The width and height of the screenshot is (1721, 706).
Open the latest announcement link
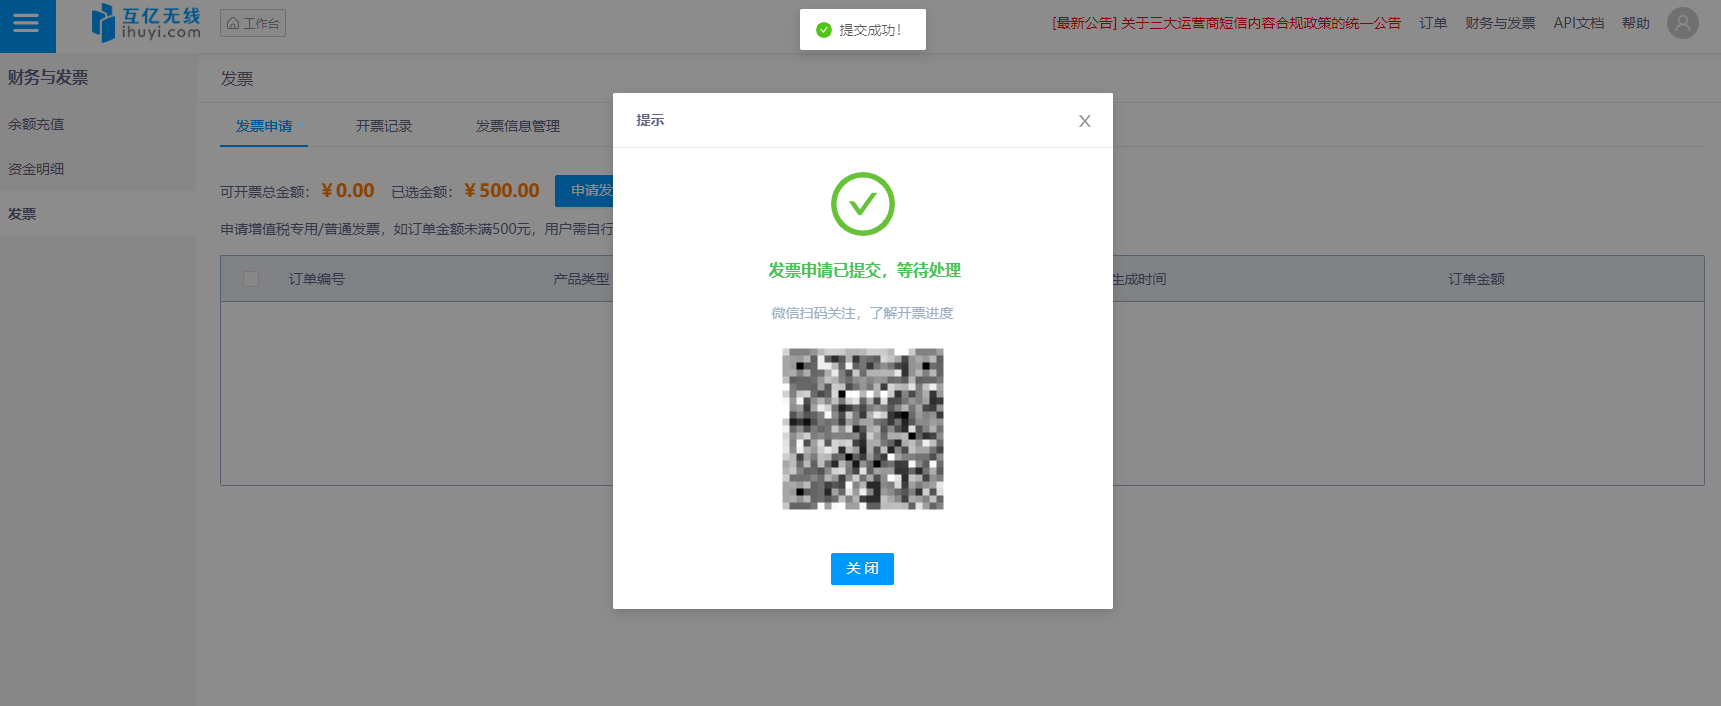click(x=1226, y=23)
